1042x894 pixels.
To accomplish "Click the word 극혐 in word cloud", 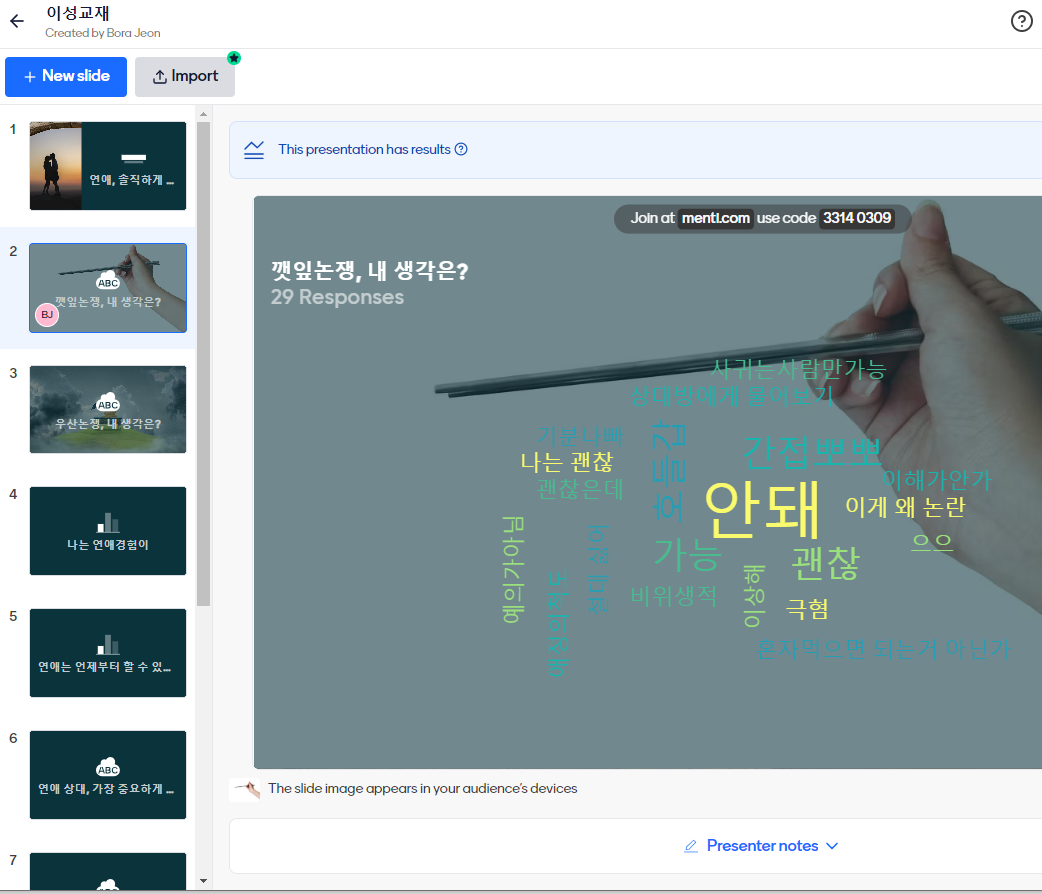I will pos(807,608).
